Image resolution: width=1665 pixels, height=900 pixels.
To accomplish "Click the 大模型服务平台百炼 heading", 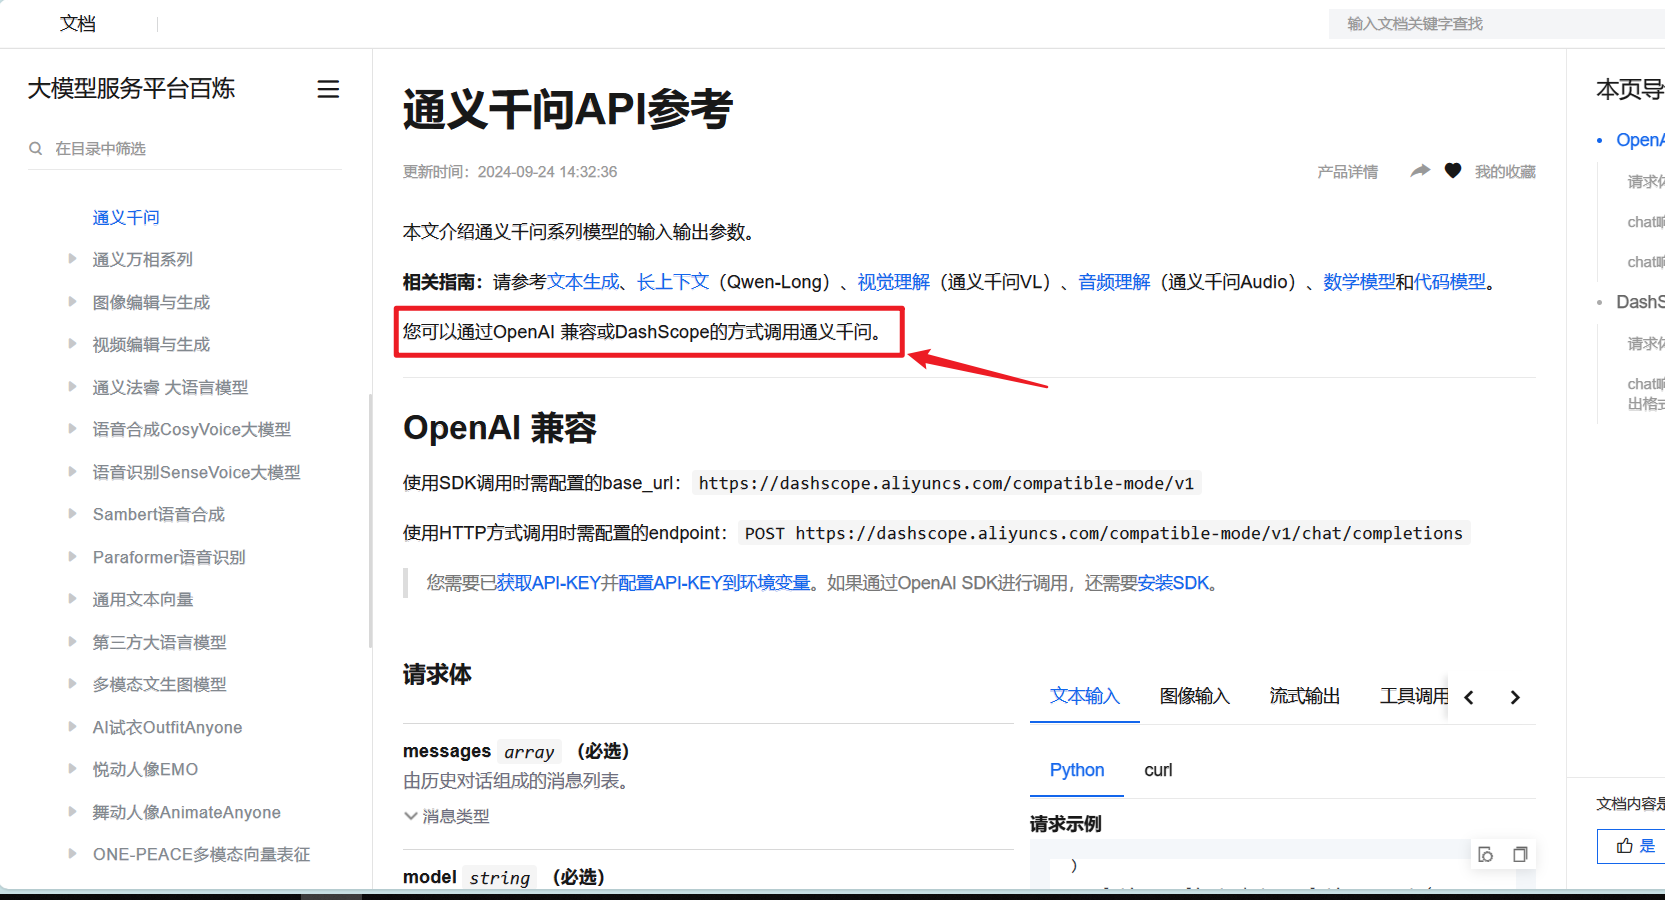I will 131,89.
